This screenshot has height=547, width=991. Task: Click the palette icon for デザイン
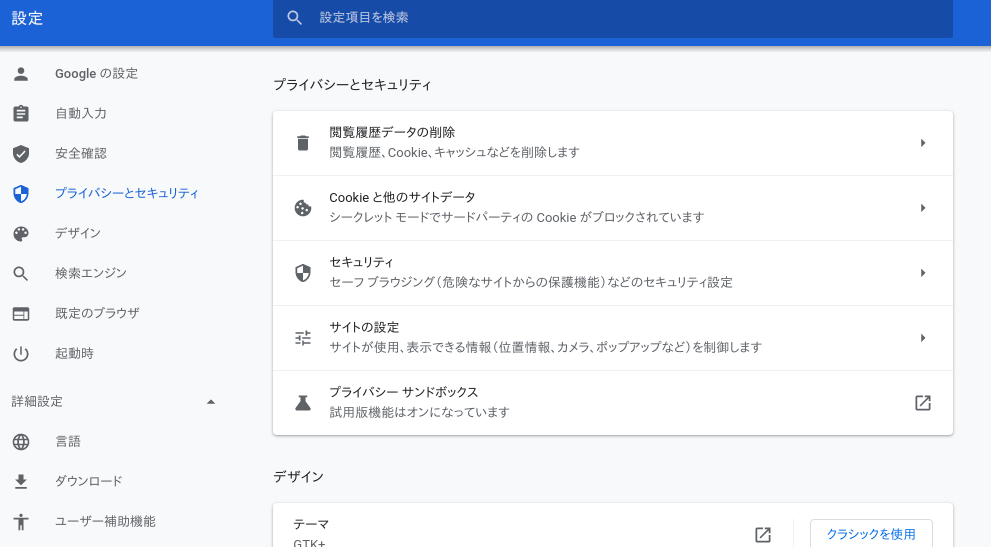click(x=21, y=234)
